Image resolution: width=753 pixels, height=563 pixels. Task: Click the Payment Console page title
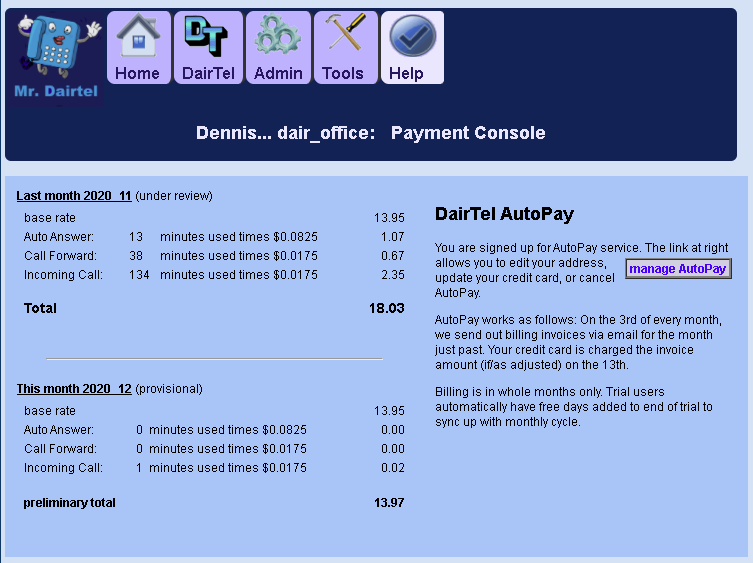click(x=468, y=133)
